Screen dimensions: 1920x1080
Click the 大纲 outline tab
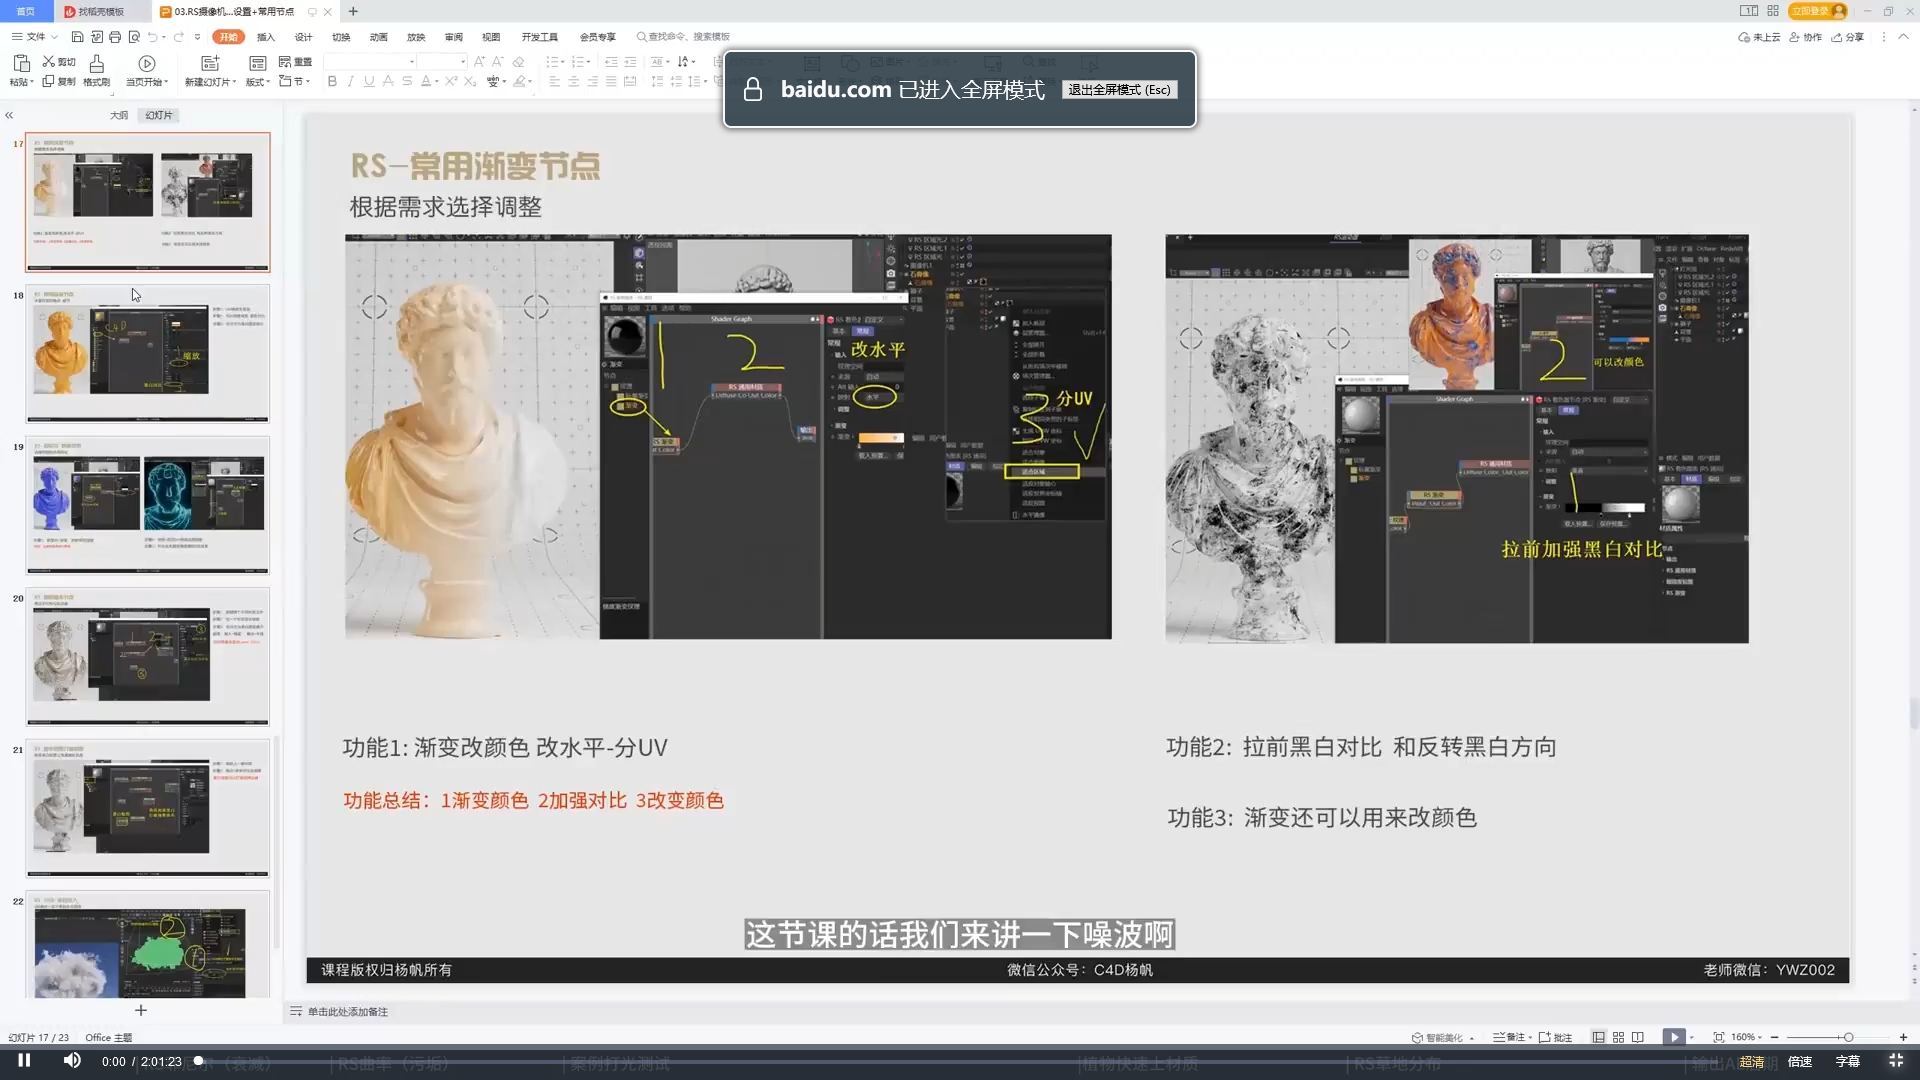(119, 115)
